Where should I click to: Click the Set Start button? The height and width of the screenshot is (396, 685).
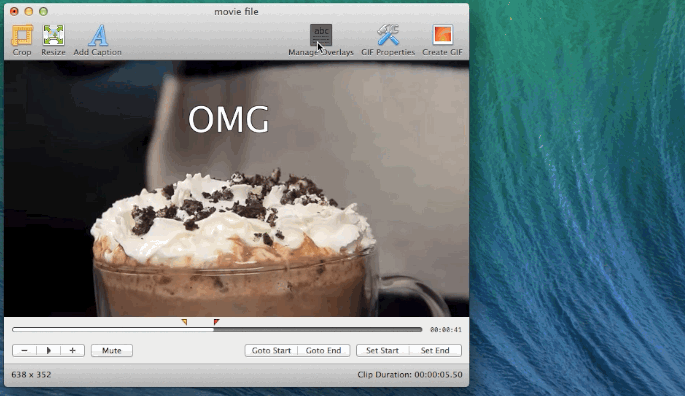pyautogui.click(x=382, y=351)
